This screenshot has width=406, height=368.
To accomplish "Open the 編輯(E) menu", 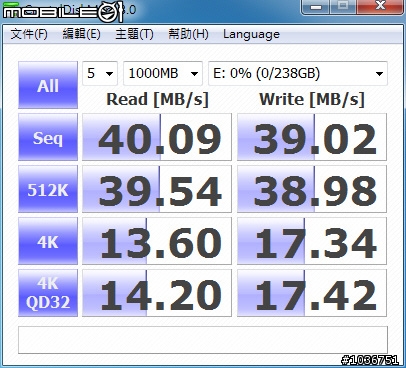I will (81, 34).
